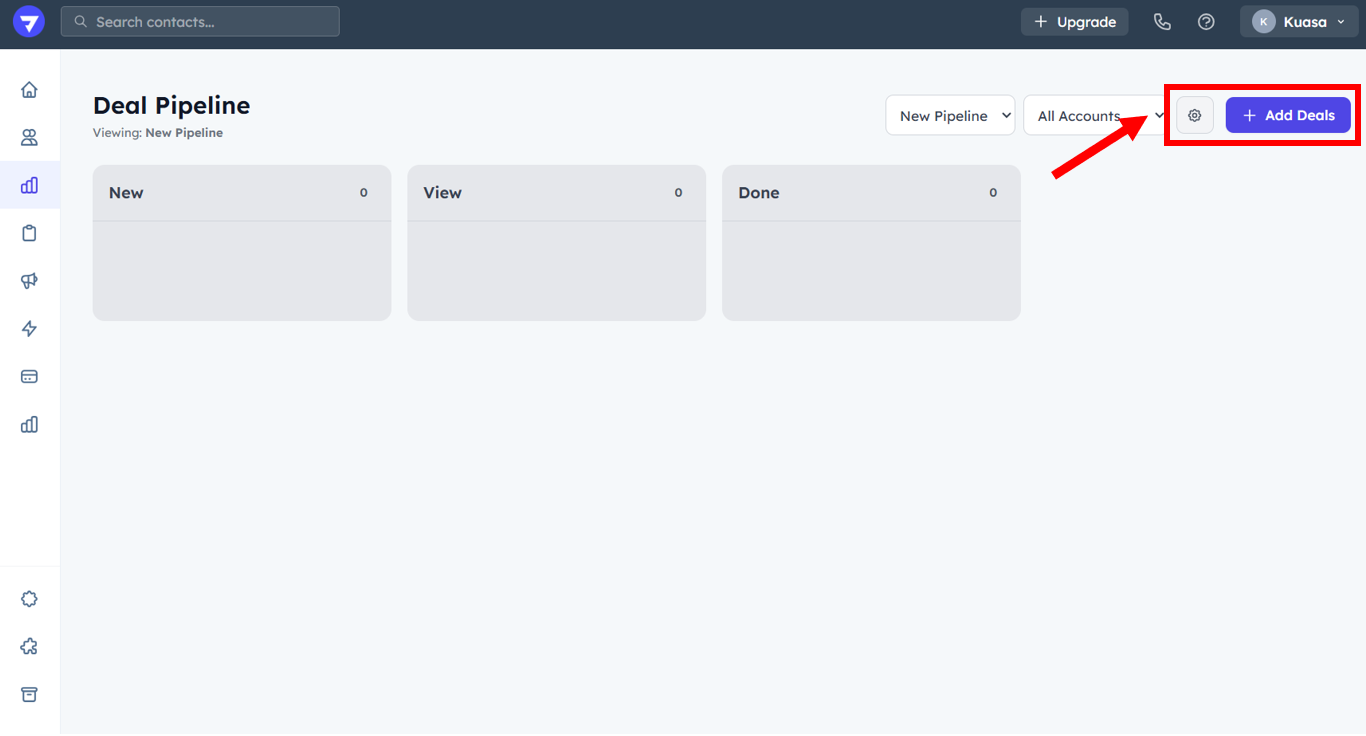1366x736 pixels.
Task: Click the Search contacts field
Action: [200, 22]
